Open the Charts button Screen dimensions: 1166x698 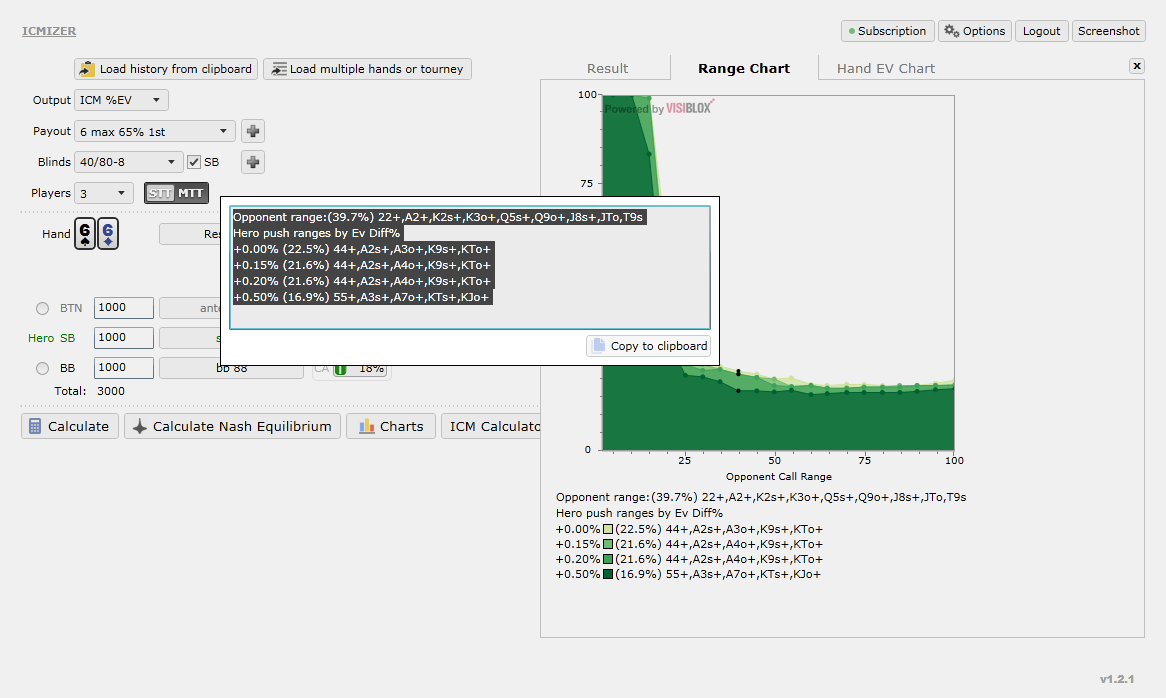pyautogui.click(x=390, y=427)
